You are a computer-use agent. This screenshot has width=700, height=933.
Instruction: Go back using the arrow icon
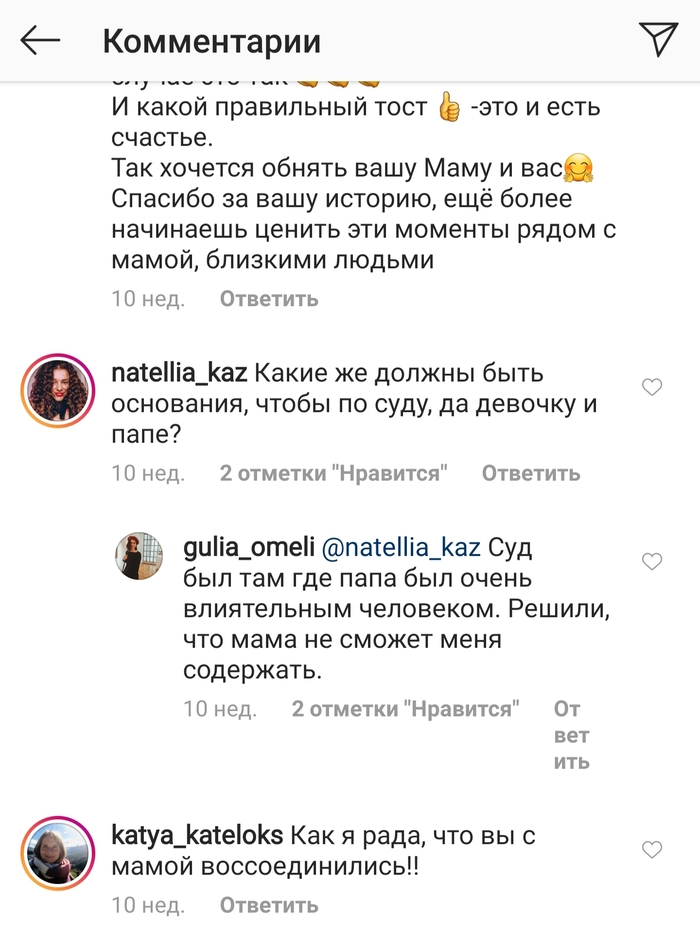click(41, 41)
